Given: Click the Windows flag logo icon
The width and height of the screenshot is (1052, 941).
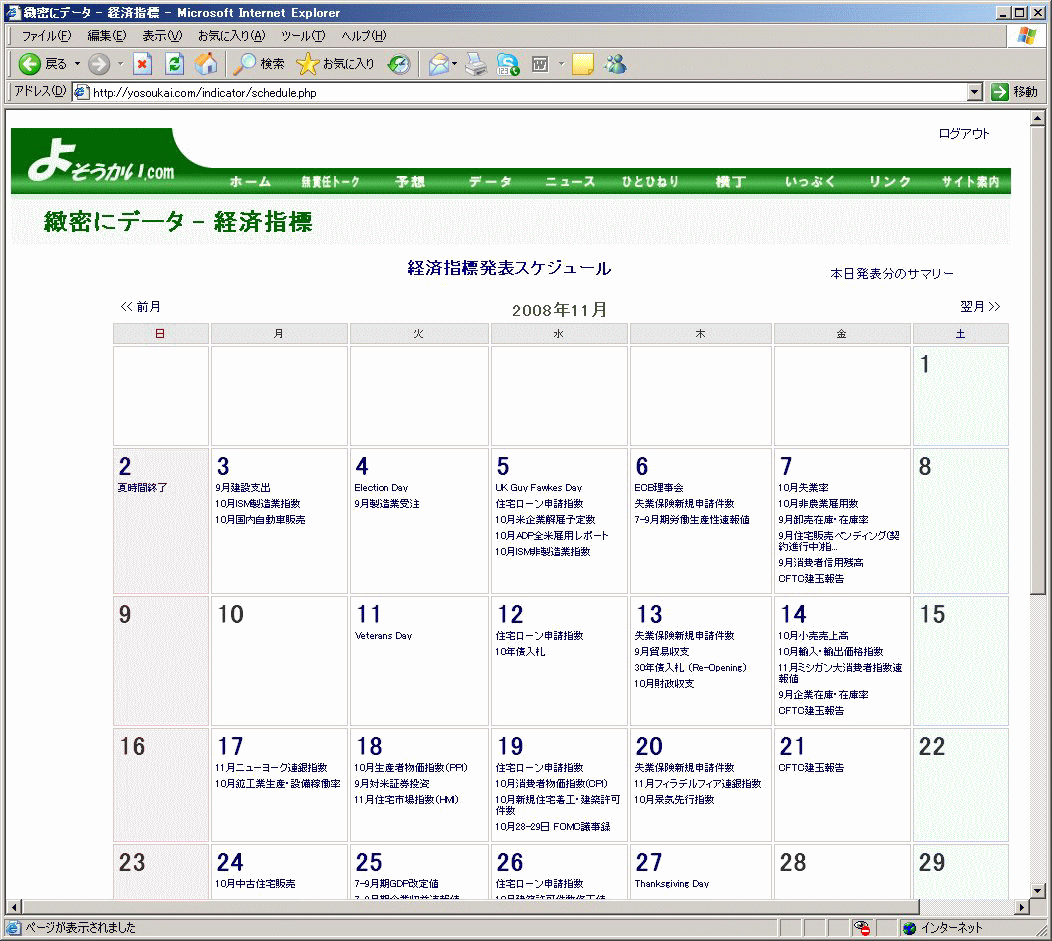Looking at the screenshot, I should (1026, 36).
